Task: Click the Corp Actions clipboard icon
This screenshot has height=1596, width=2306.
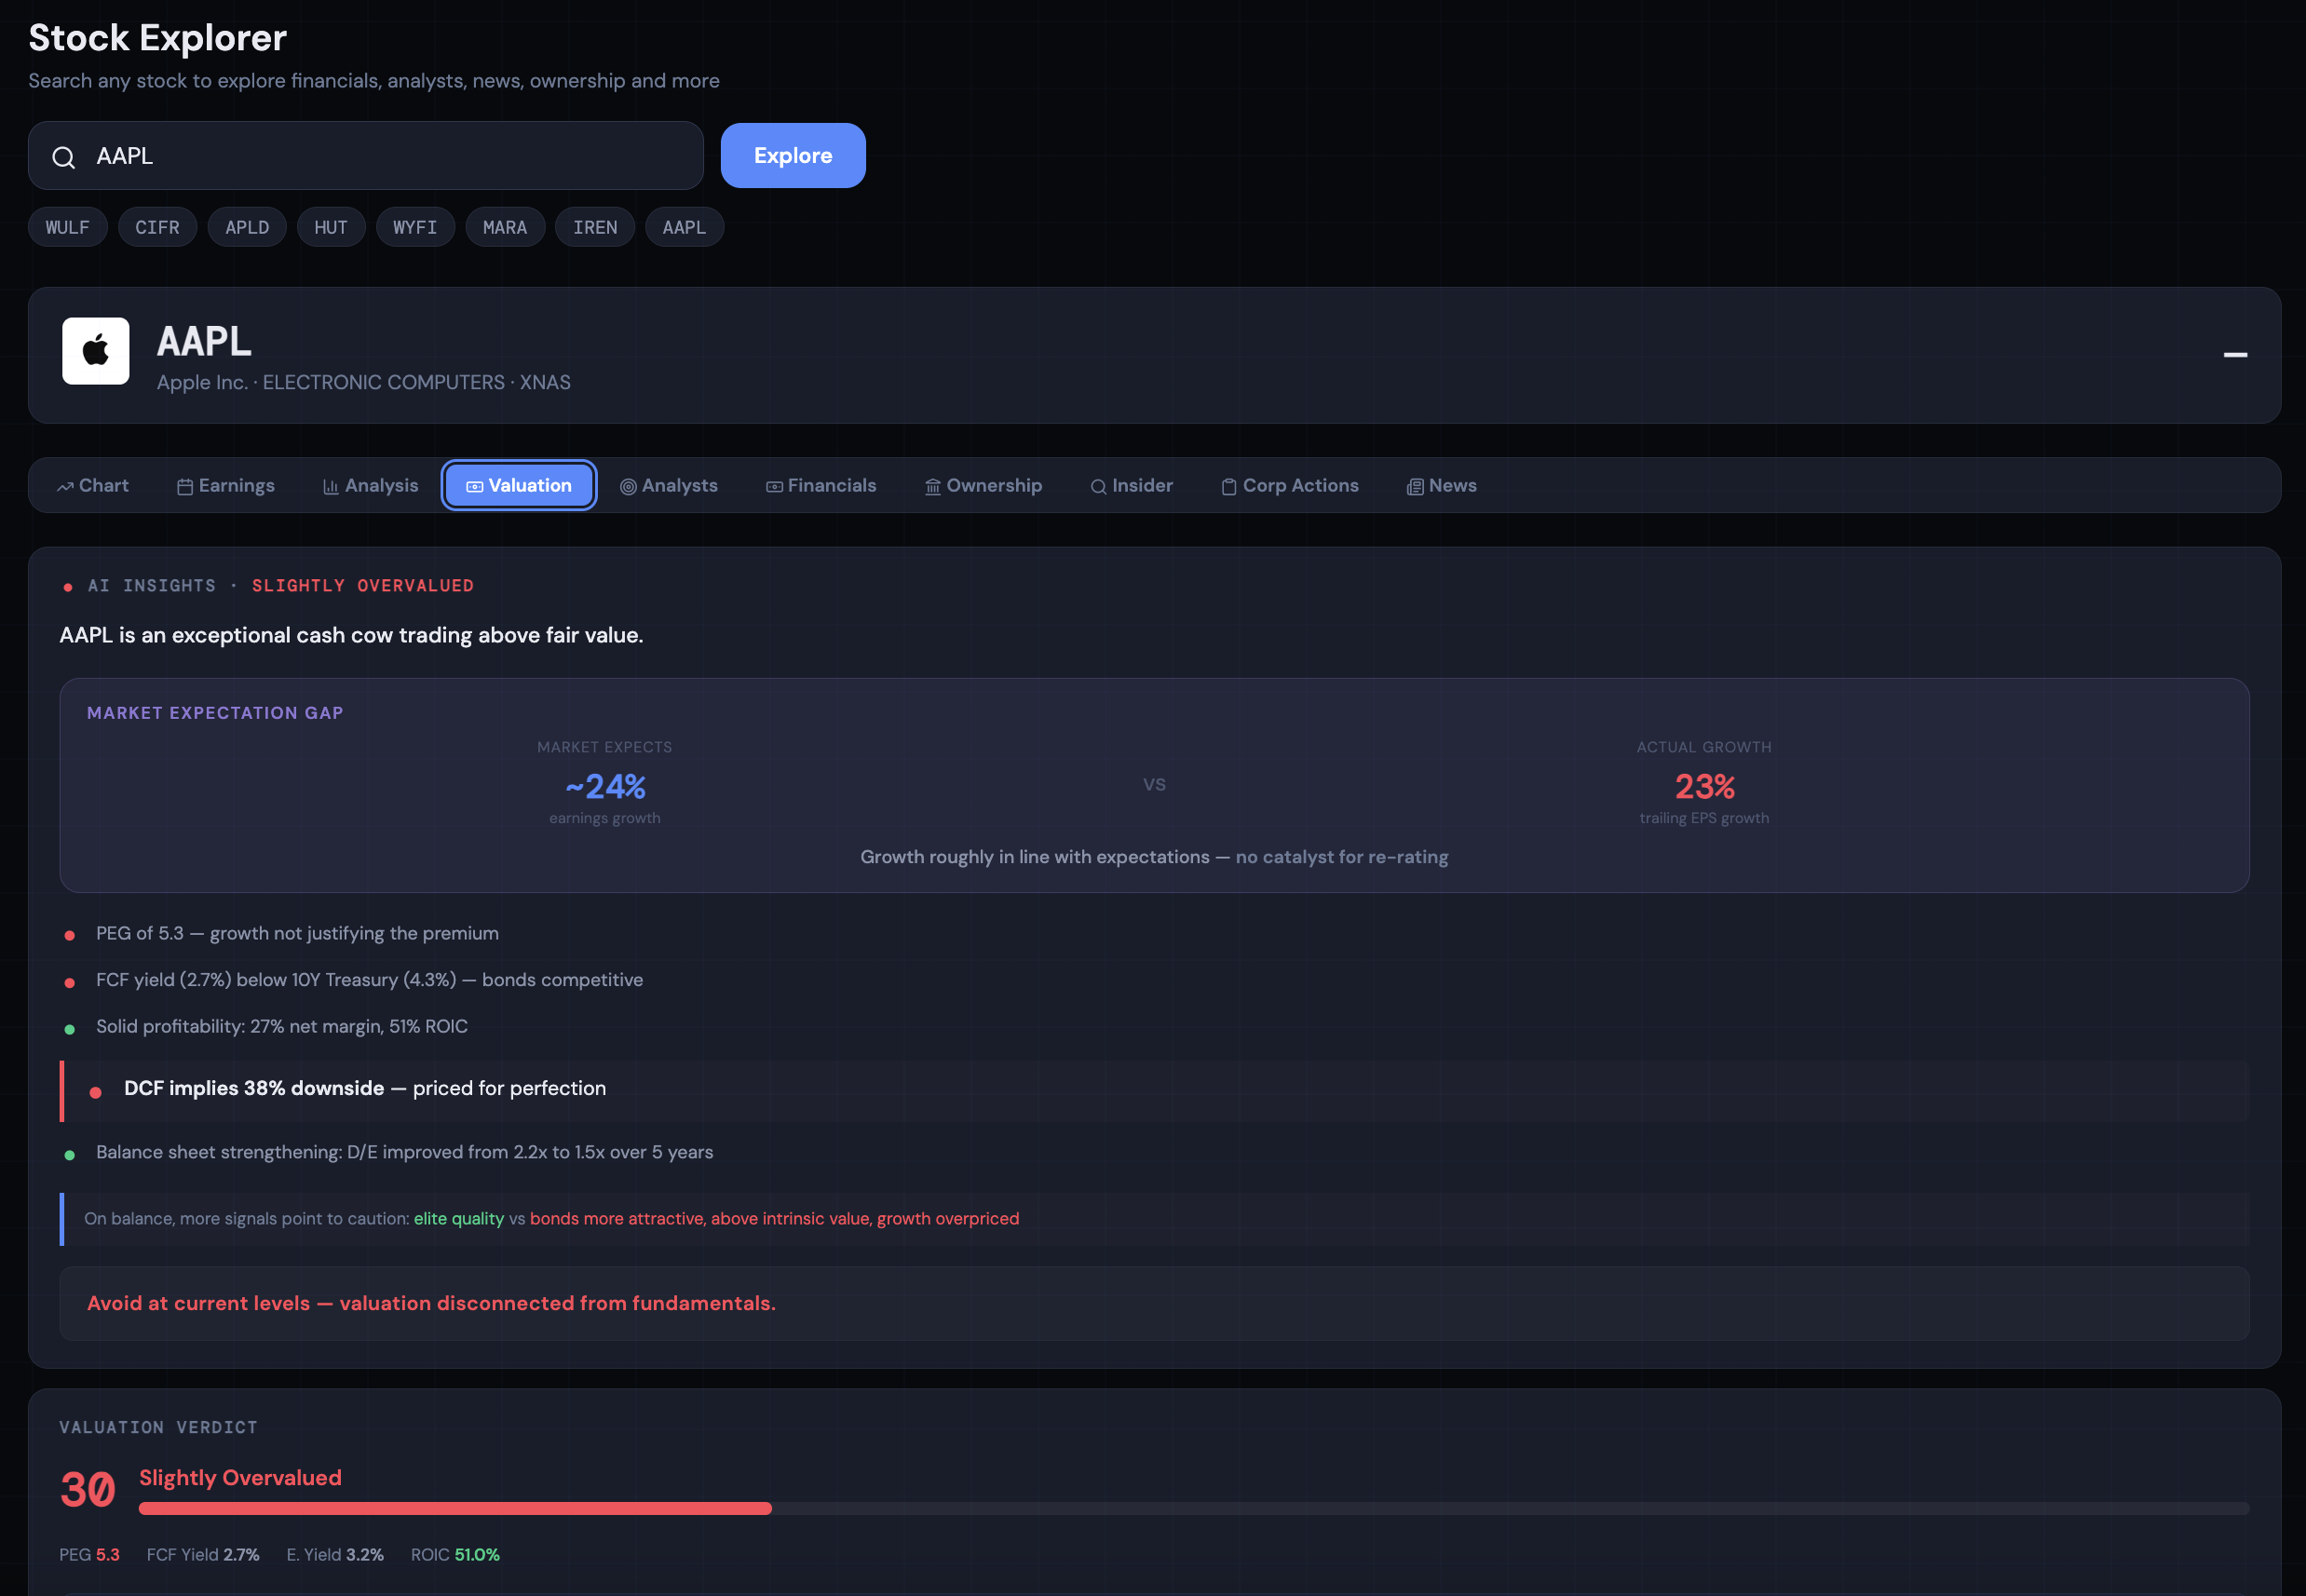Action: click(x=1229, y=487)
